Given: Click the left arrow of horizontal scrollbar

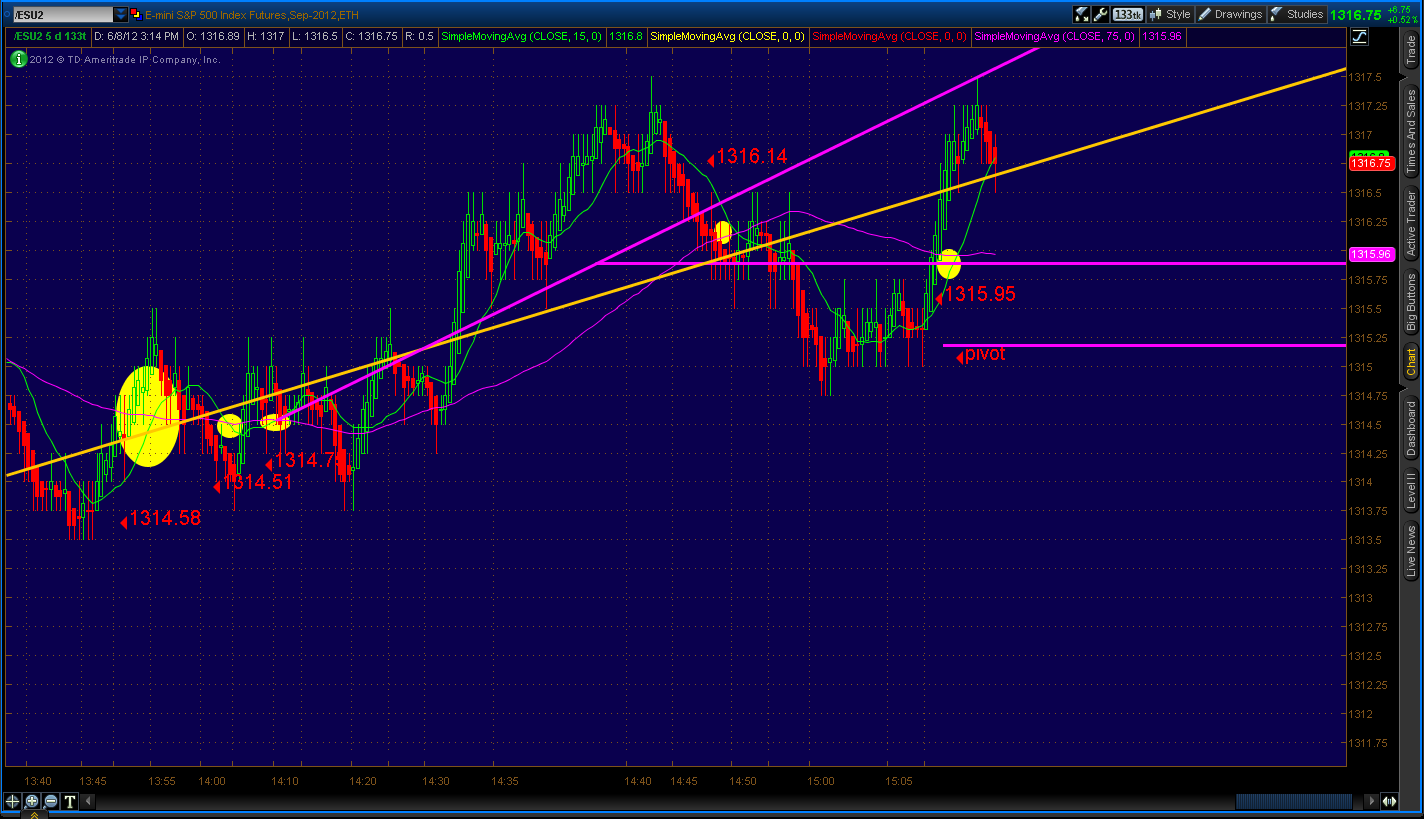Looking at the screenshot, I should (x=88, y=801).
